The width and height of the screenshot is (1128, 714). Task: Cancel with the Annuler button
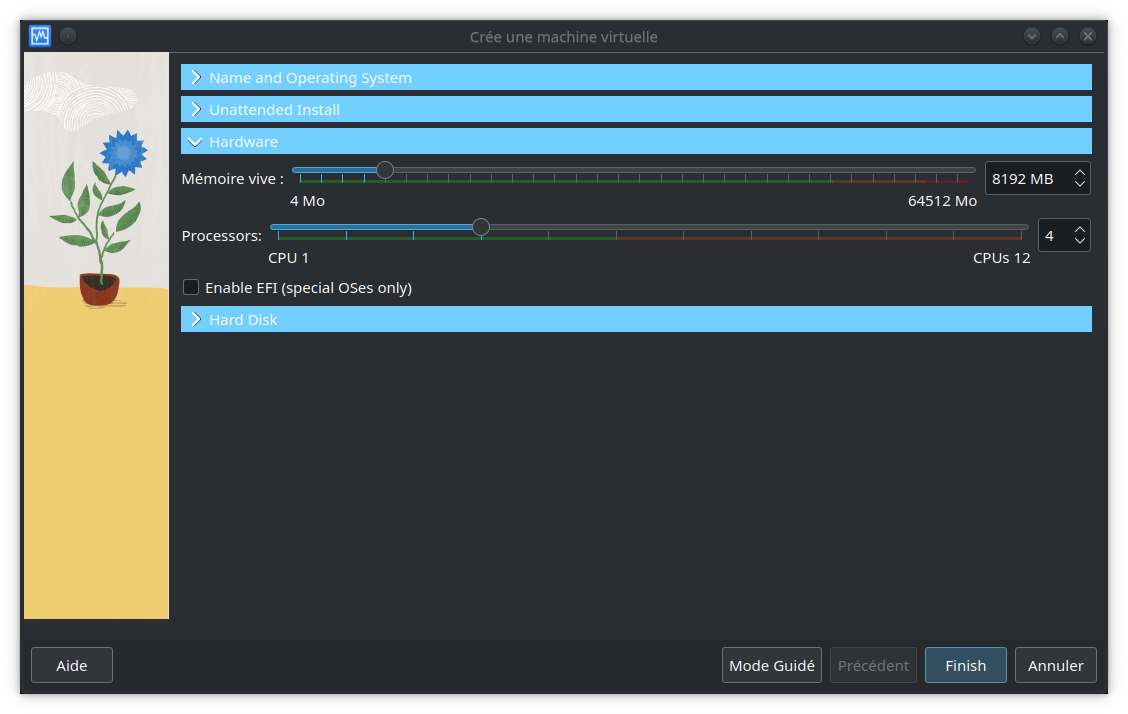[x=1055, y=665]
